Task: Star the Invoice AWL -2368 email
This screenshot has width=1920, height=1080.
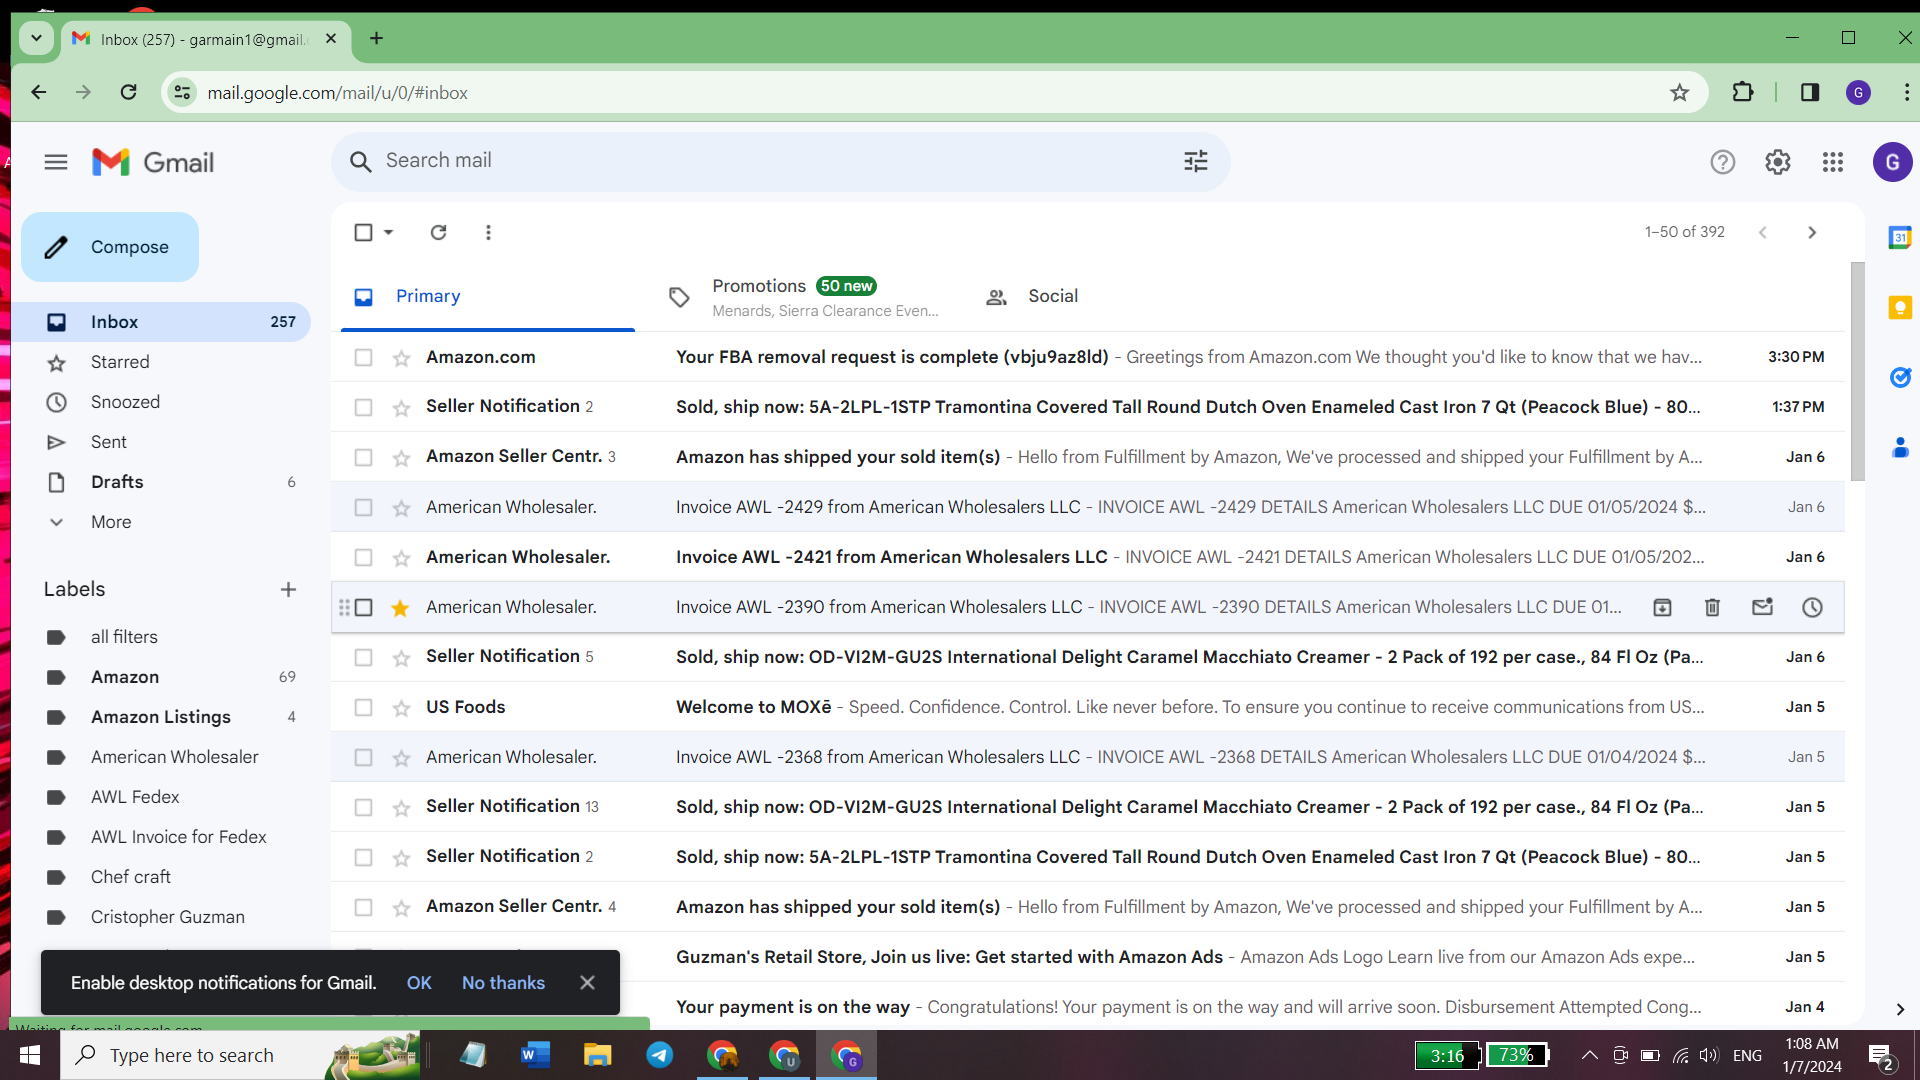Action: tap(401, 757)
